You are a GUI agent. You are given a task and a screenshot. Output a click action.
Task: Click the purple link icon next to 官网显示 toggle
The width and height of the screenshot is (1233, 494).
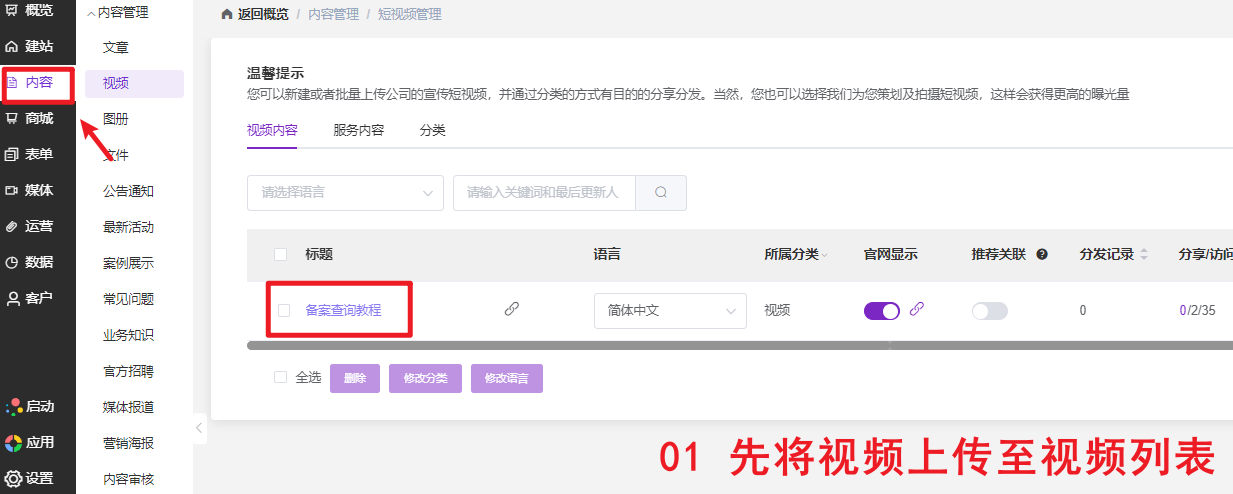coord(917,309)
